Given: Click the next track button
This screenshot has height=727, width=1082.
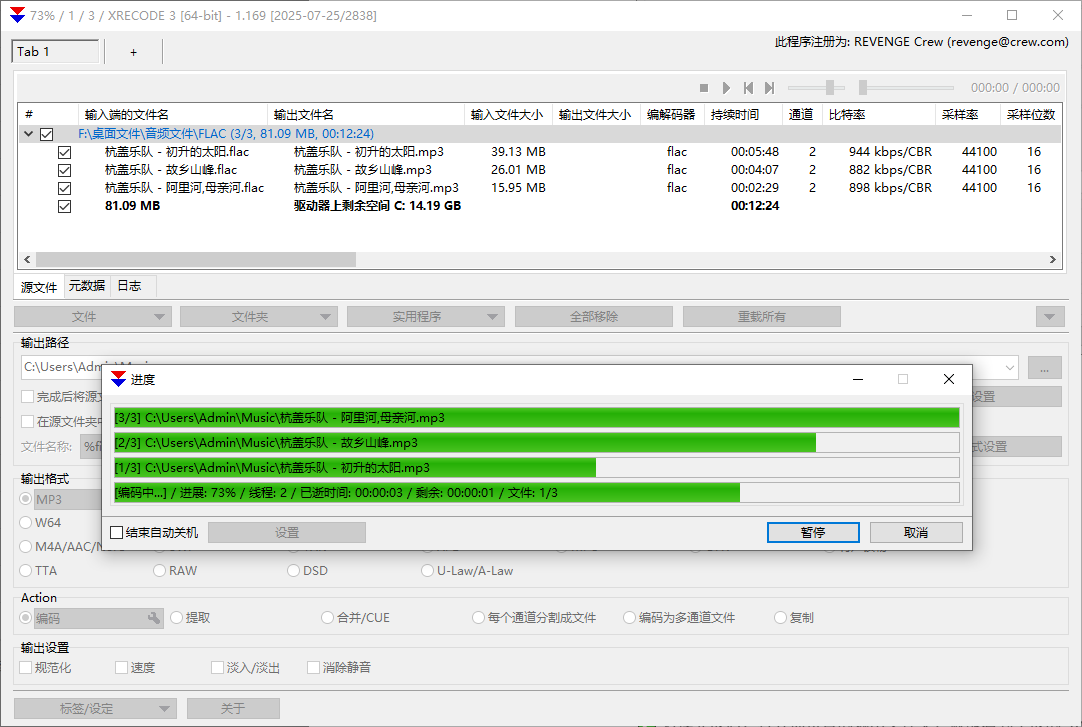Looking at the screenshot, I should (x=770, y=88).
